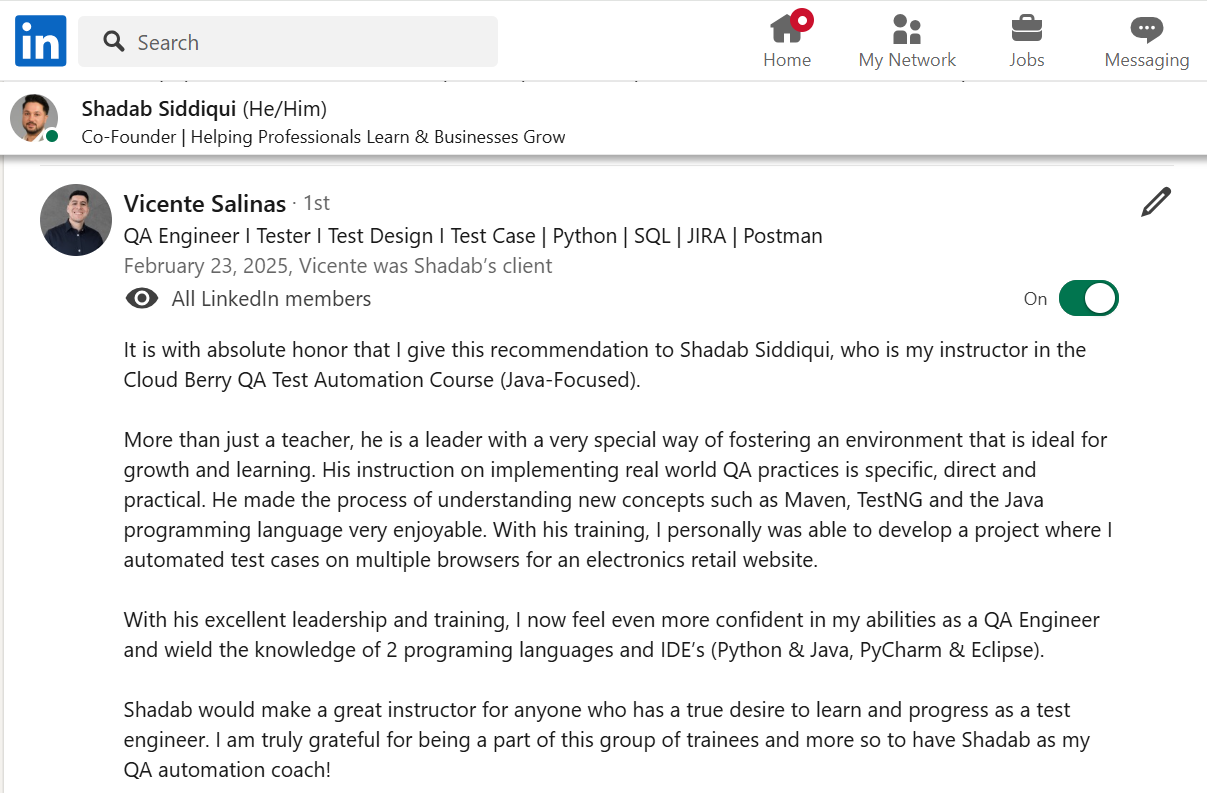The image size is (1207, 793).
Task: Open Shadab Siddiqui's name in header
Action: click(158, 108)
